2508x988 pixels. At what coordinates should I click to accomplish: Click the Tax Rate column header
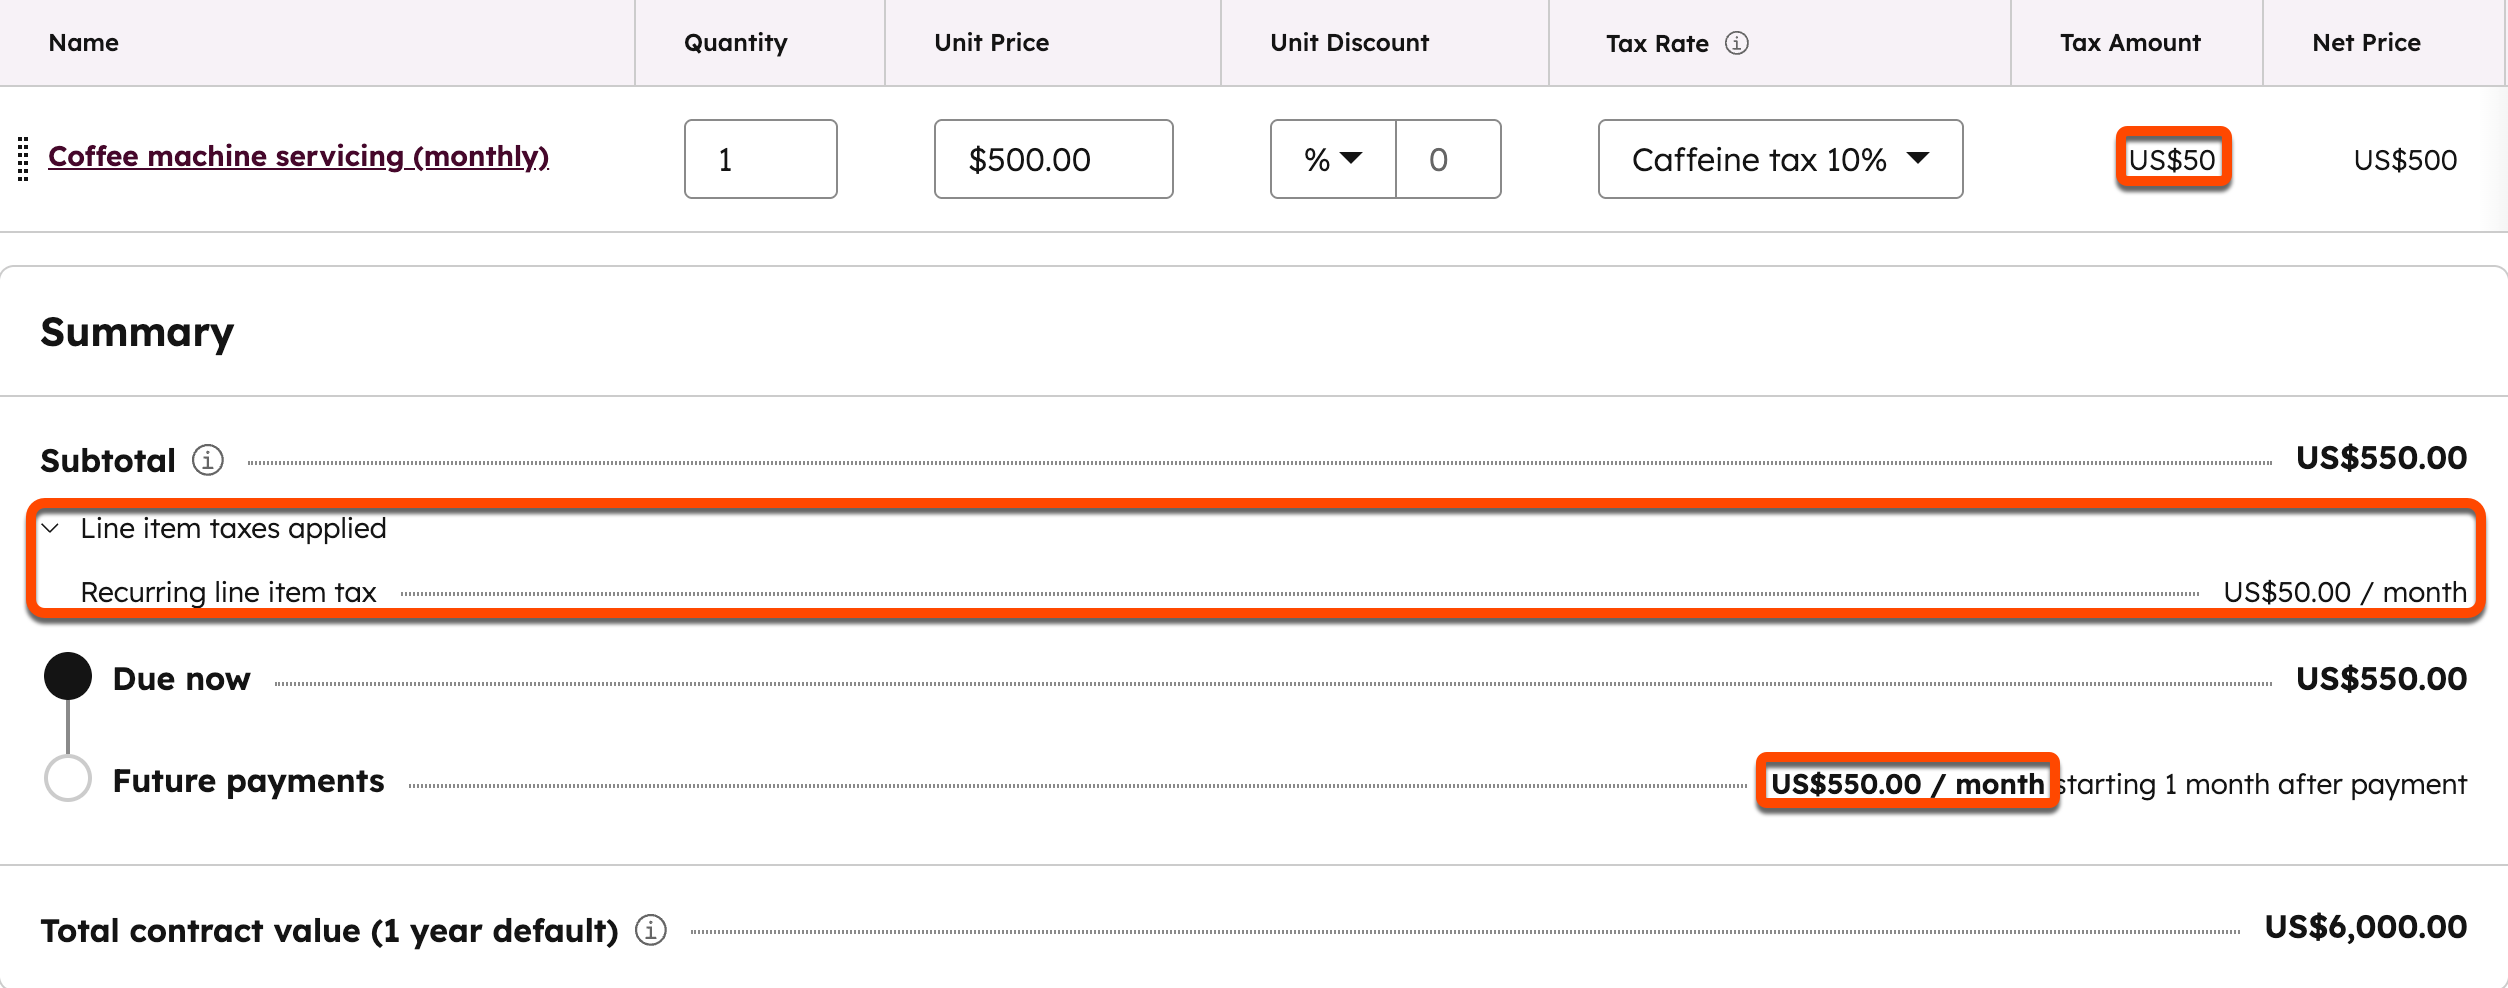tap(1657, 44)
